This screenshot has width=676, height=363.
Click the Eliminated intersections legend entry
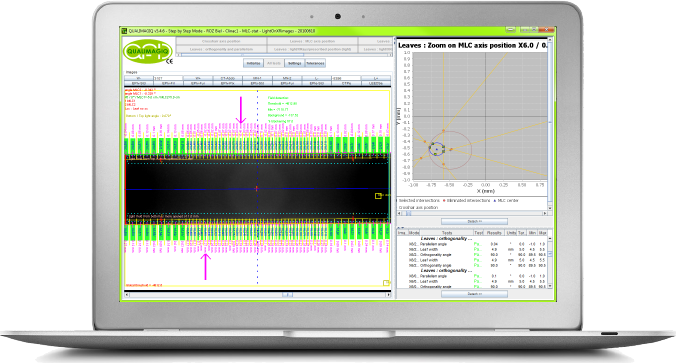coord(466,200)
